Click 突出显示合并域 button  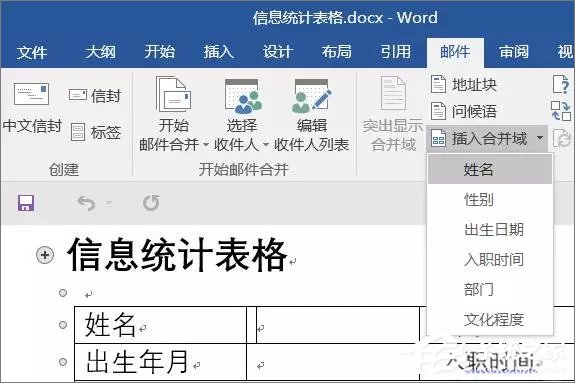393,114
